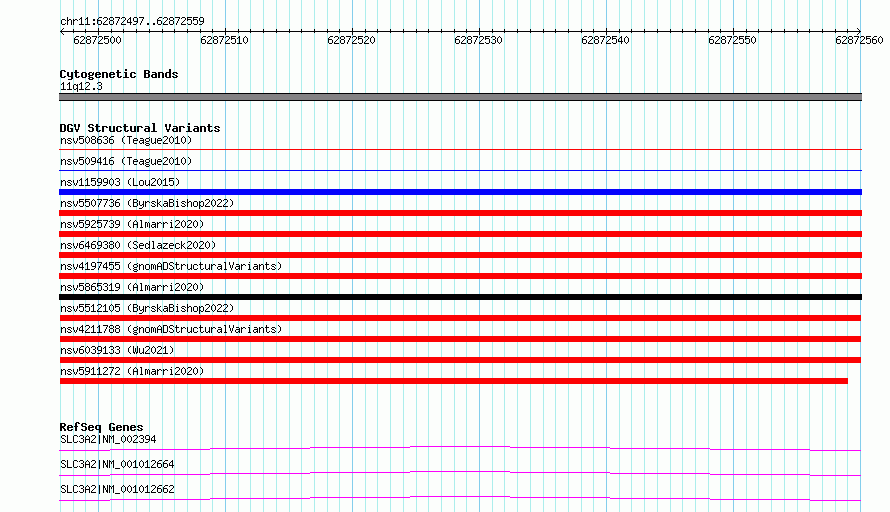The image size is (890, 512).
Task: Select variant label nsv6469380 (Sedlazeck2020)
Action: pyautogui.click(x=138, y=245)
